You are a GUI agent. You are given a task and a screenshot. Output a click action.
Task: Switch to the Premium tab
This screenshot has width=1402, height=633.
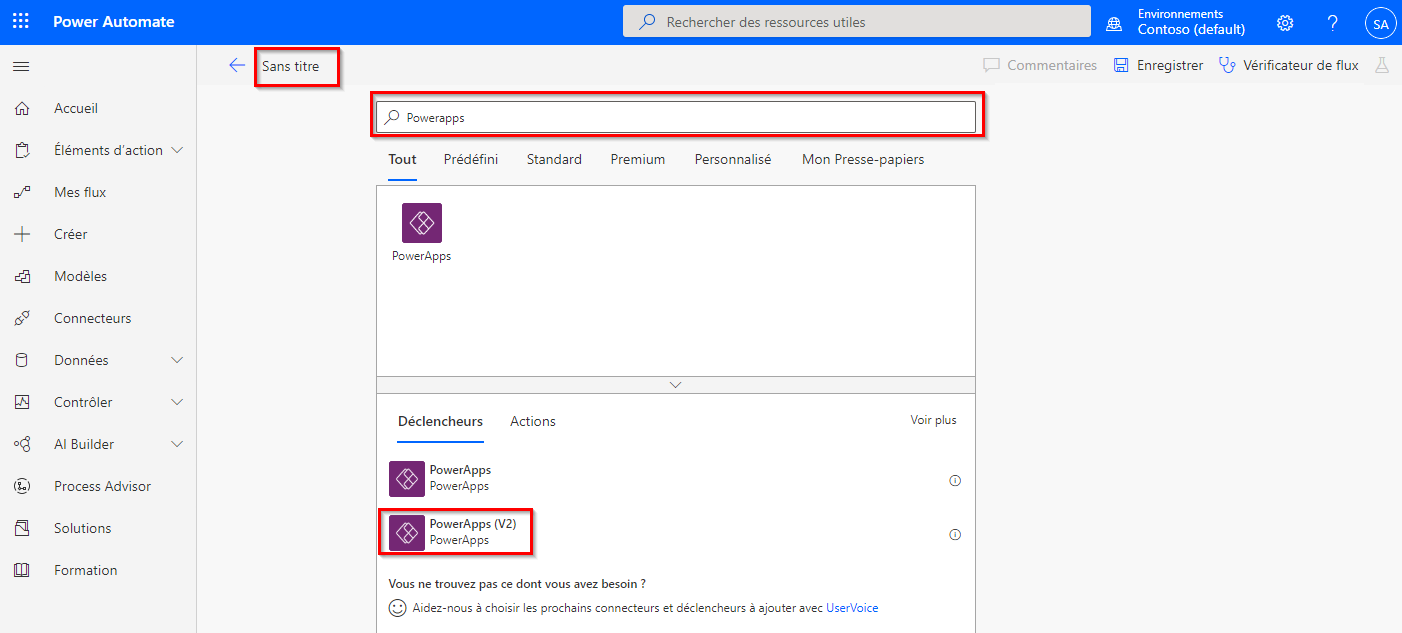click(638, 160)
